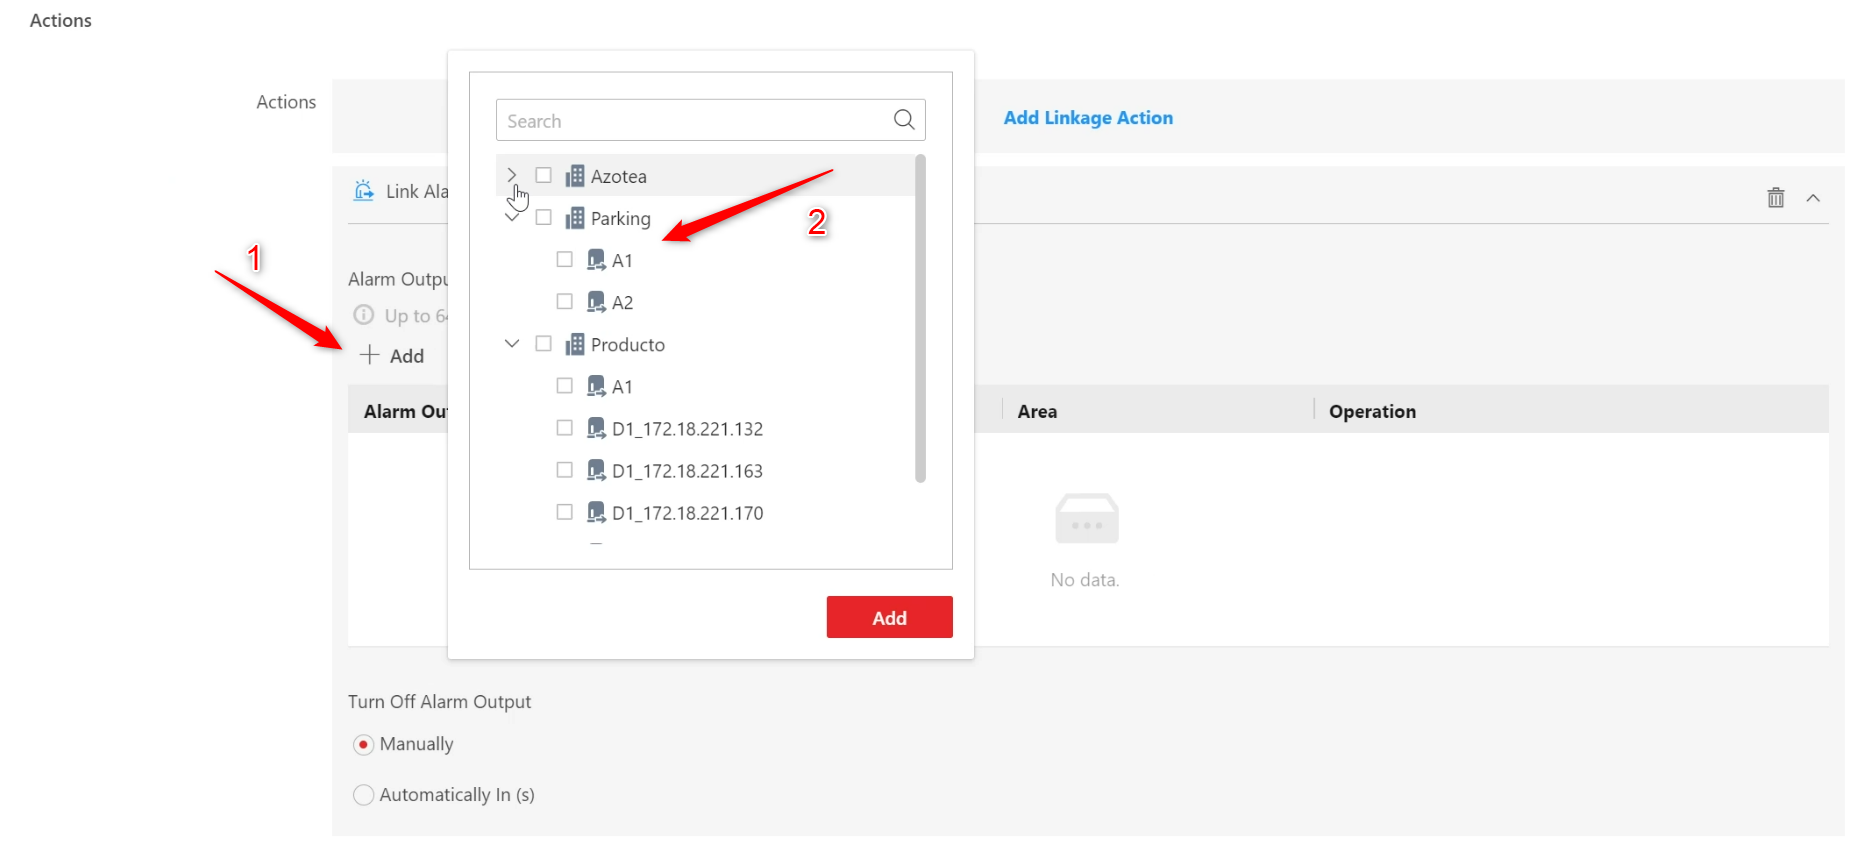Select the D1_172.18.221.170 label
Image resolution: width=1865 pixels, height=855 pixels.
pos(688,513)
